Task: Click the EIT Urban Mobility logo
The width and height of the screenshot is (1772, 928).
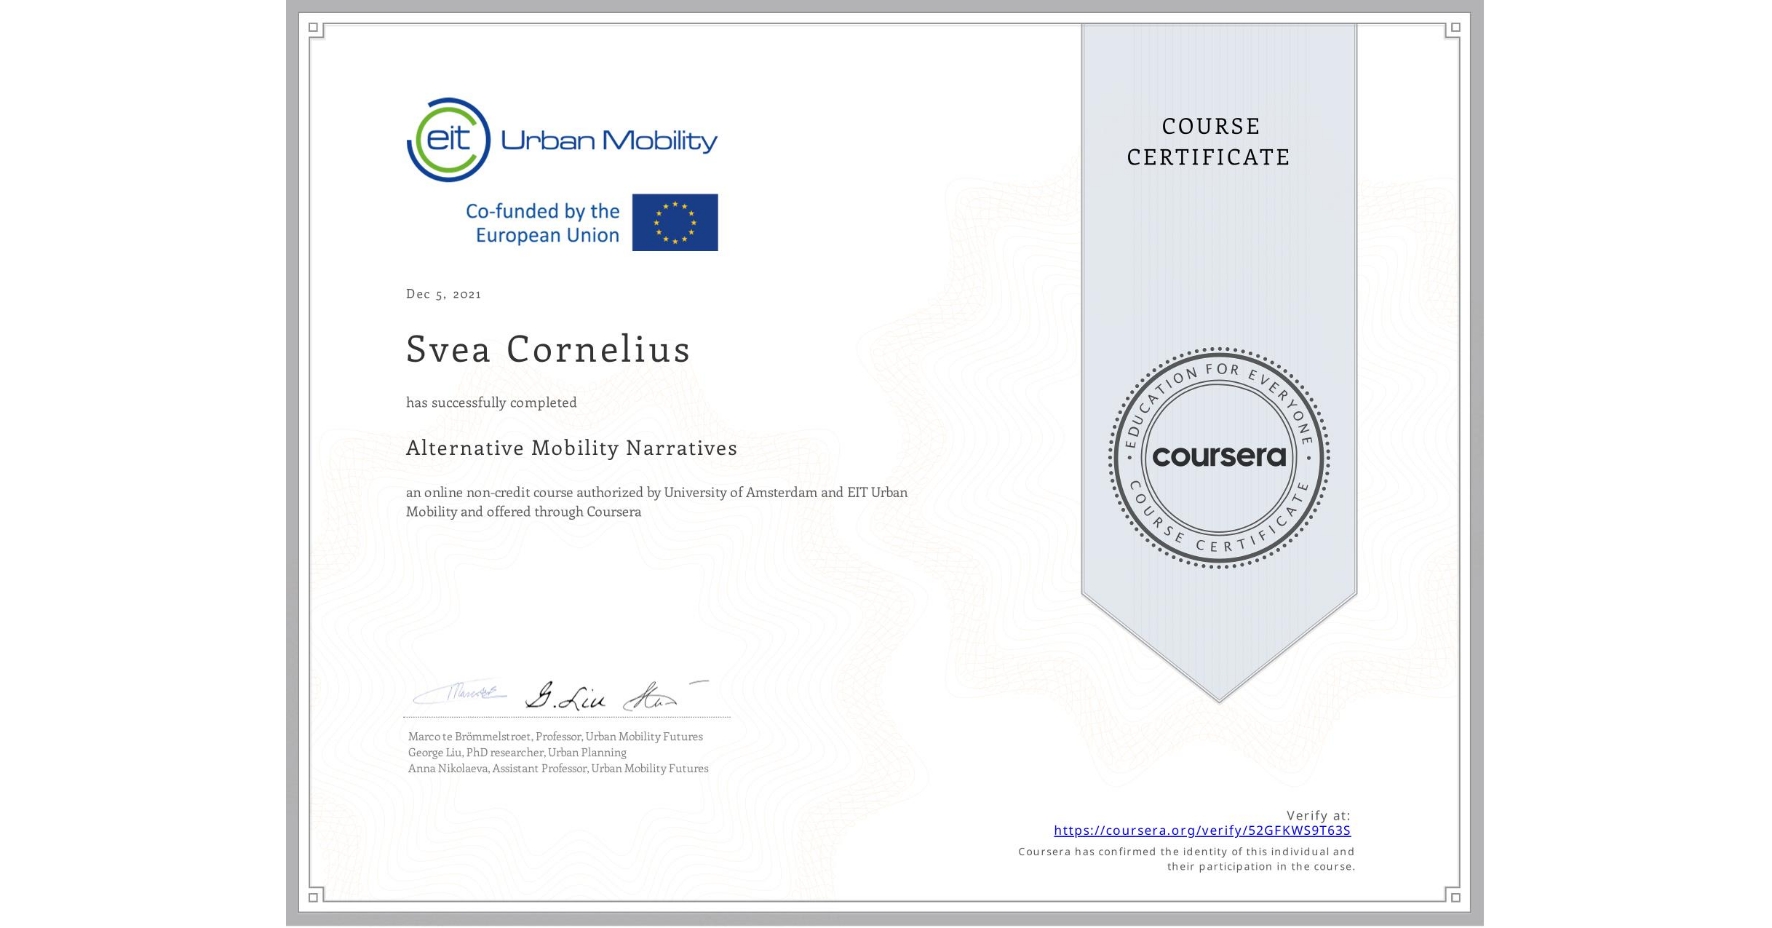Action: click(562, 139)
